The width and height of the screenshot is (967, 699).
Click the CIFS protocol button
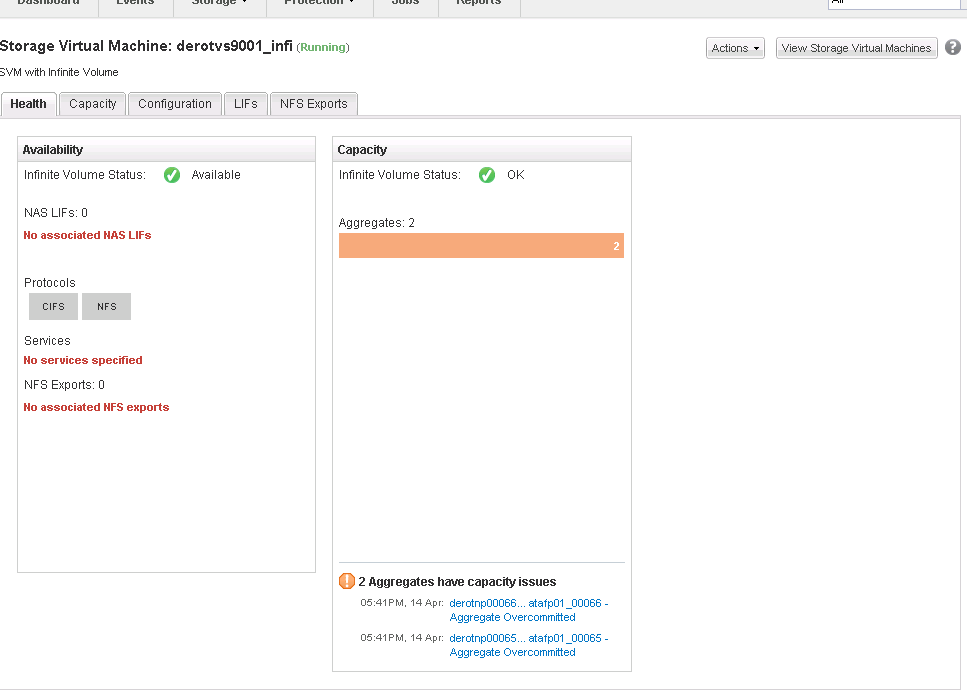[53, 307]
